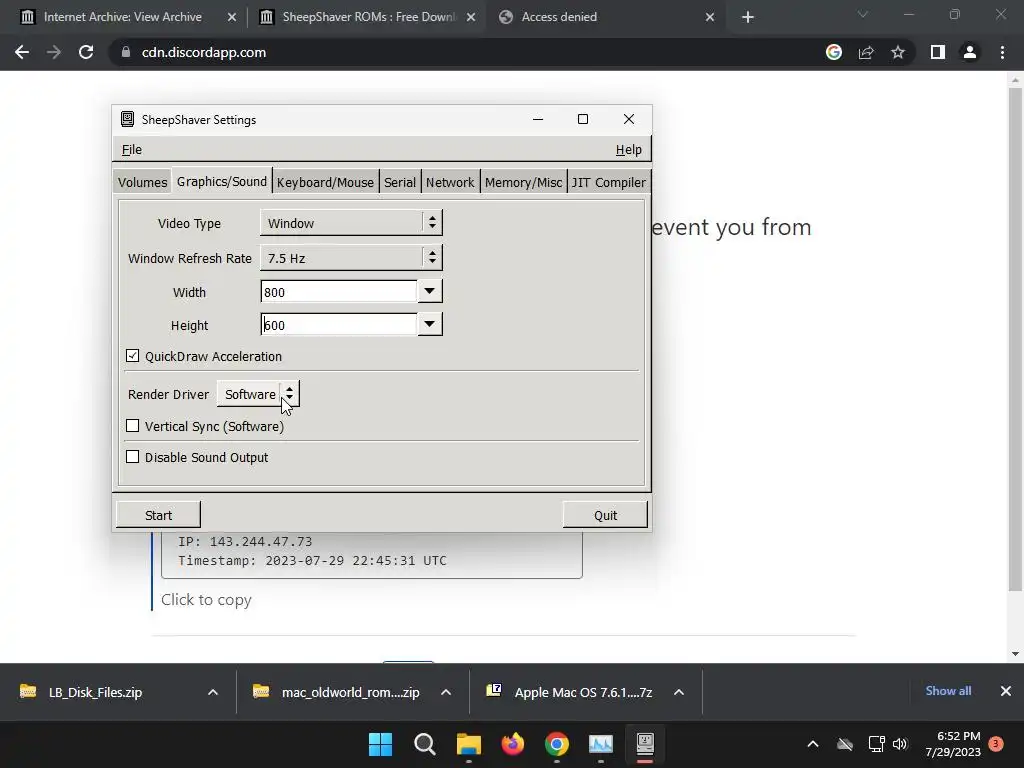This screenshot has height=768, width=1024.
Task: Close the Internet Archive tab
Action: tap(232, 17)
